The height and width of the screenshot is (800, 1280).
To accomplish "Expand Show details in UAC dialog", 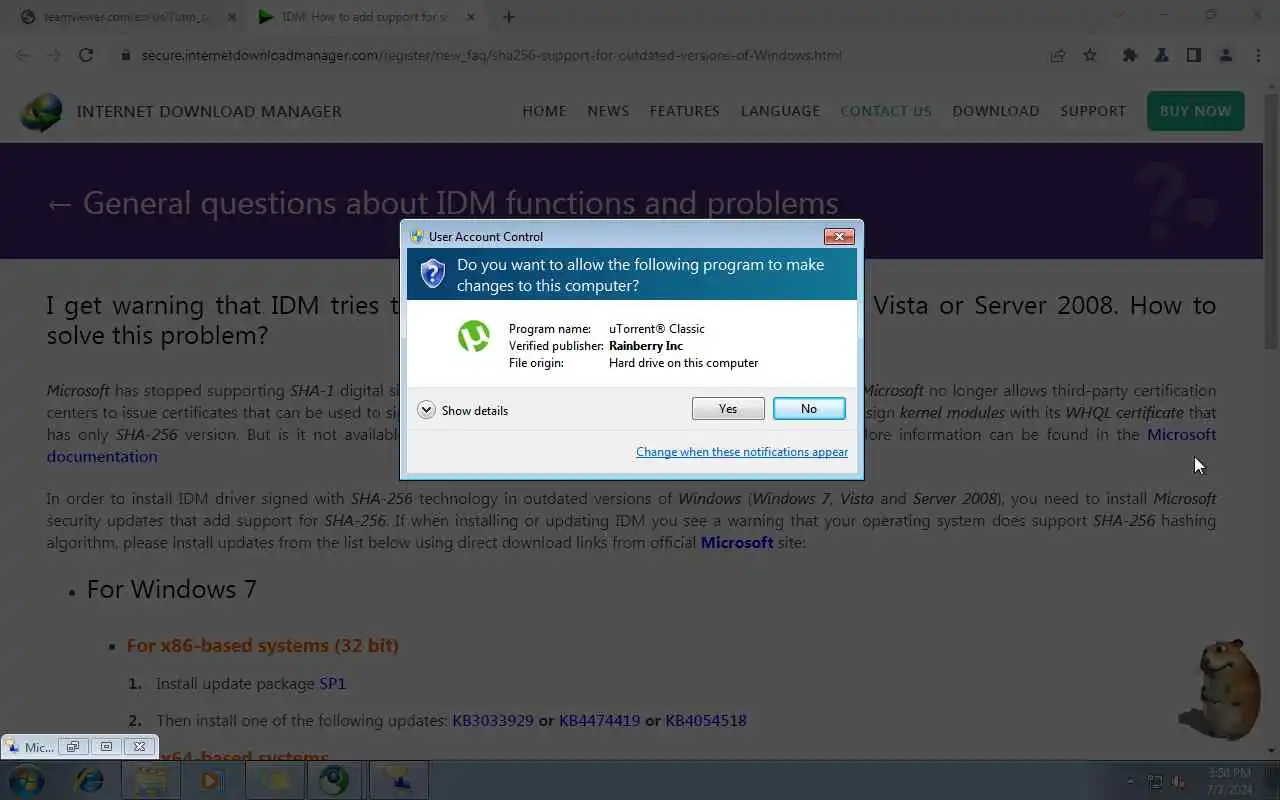I will [463, 410].
